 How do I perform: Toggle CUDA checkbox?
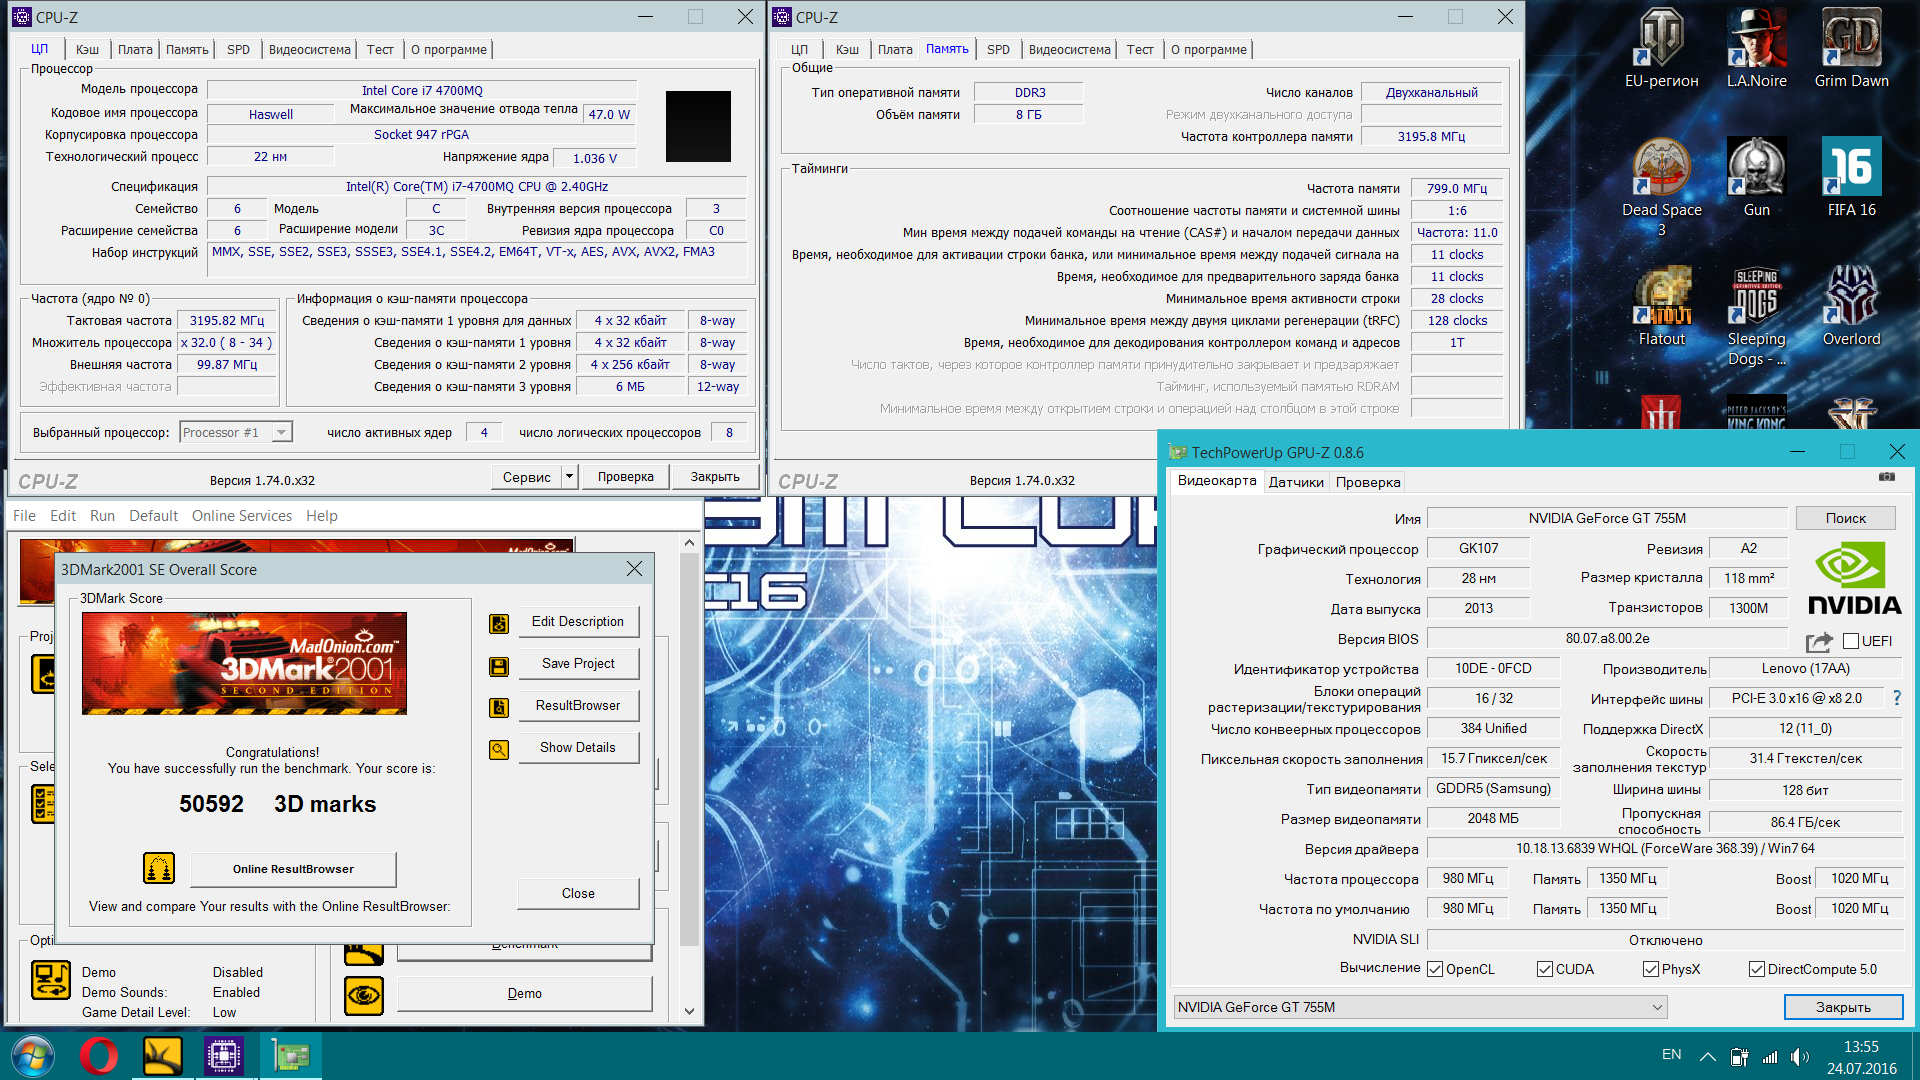click(x=1545, y=969)
